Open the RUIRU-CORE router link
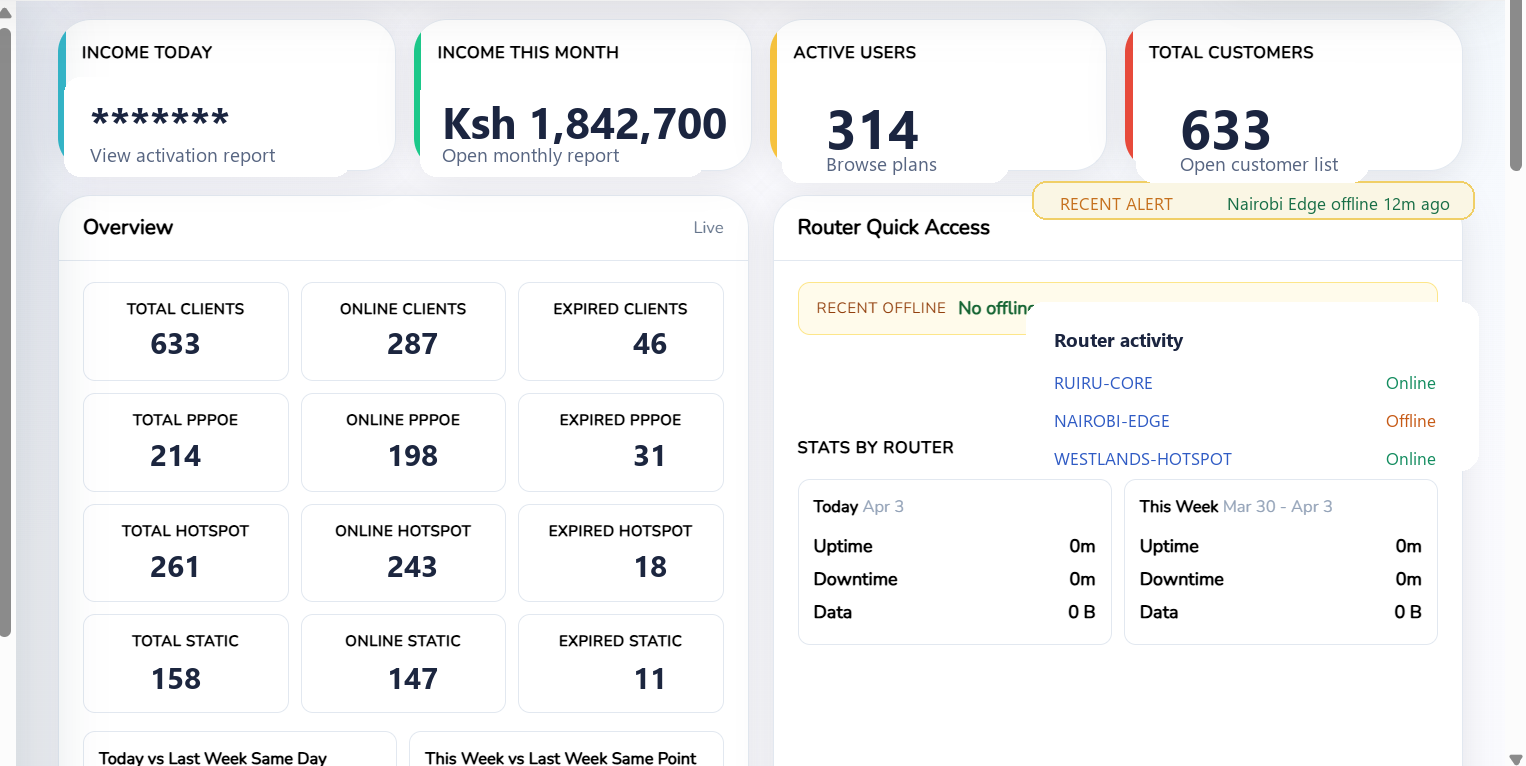 point(1103,383)
